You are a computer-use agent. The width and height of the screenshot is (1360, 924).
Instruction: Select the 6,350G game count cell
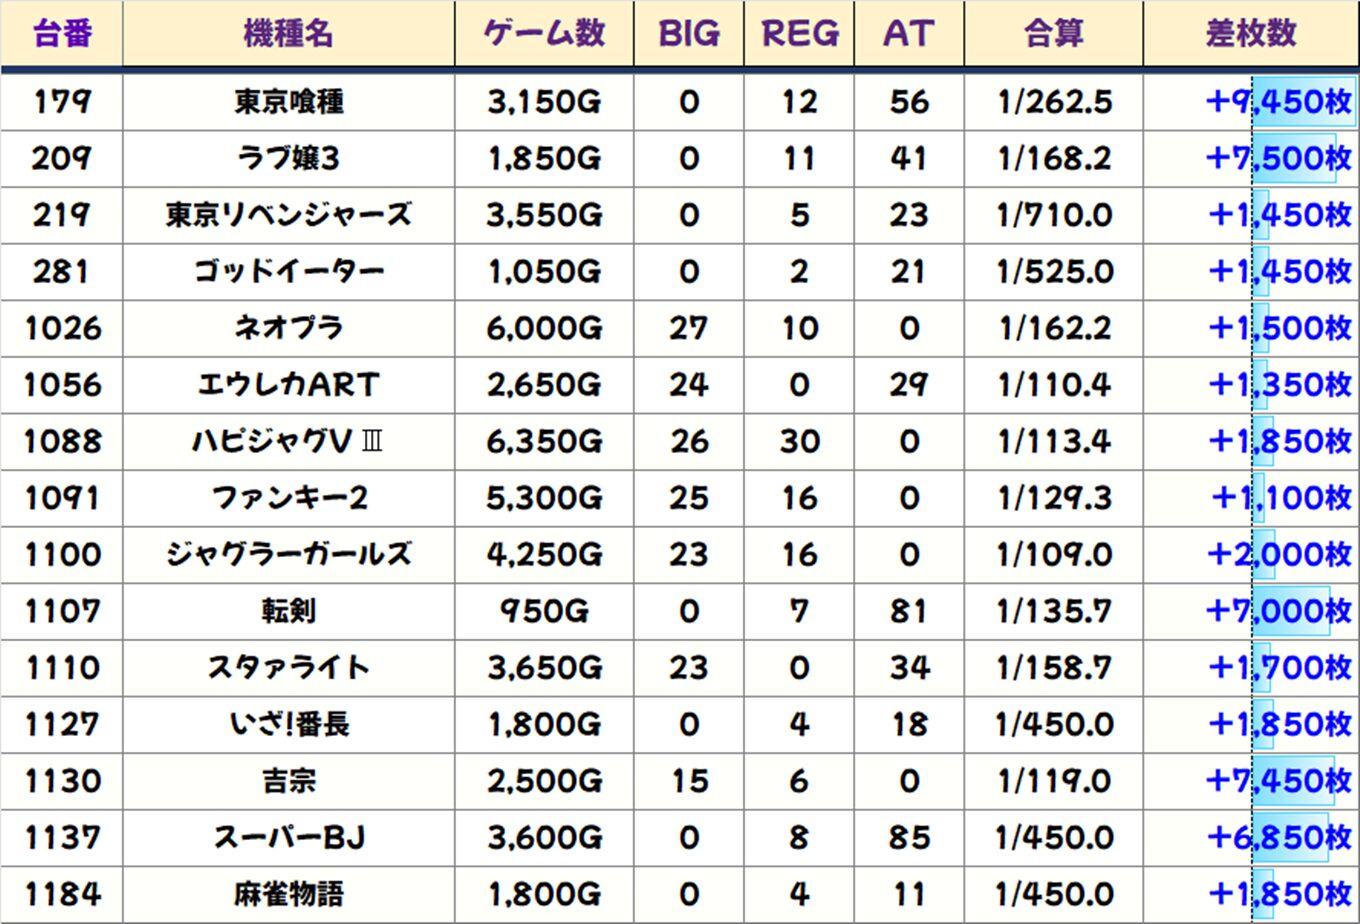tap(544, 441)
